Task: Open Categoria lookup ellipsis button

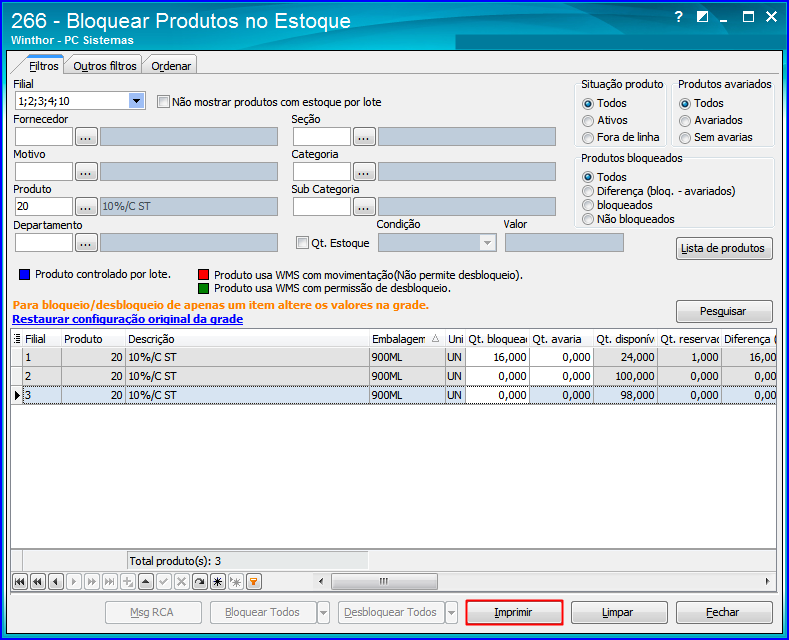Action: pos(364,172)
